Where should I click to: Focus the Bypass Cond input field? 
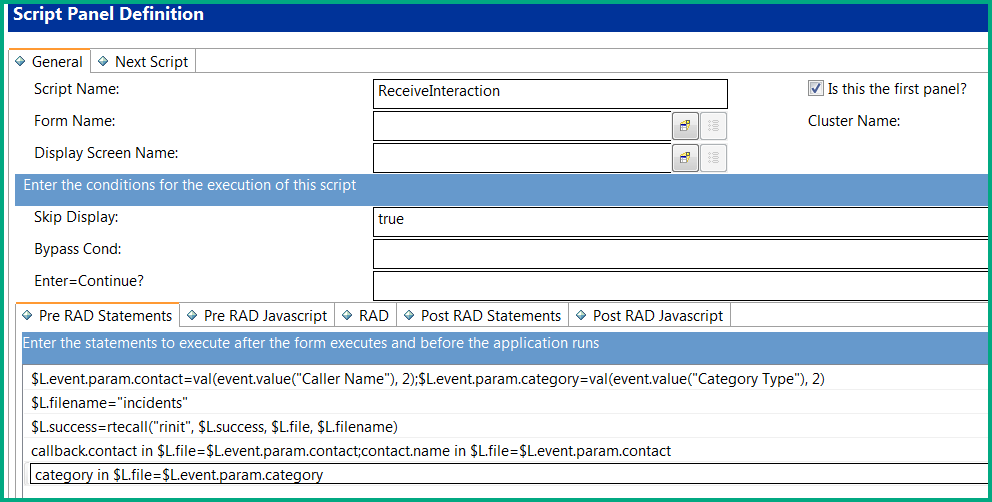coord(680,253)
